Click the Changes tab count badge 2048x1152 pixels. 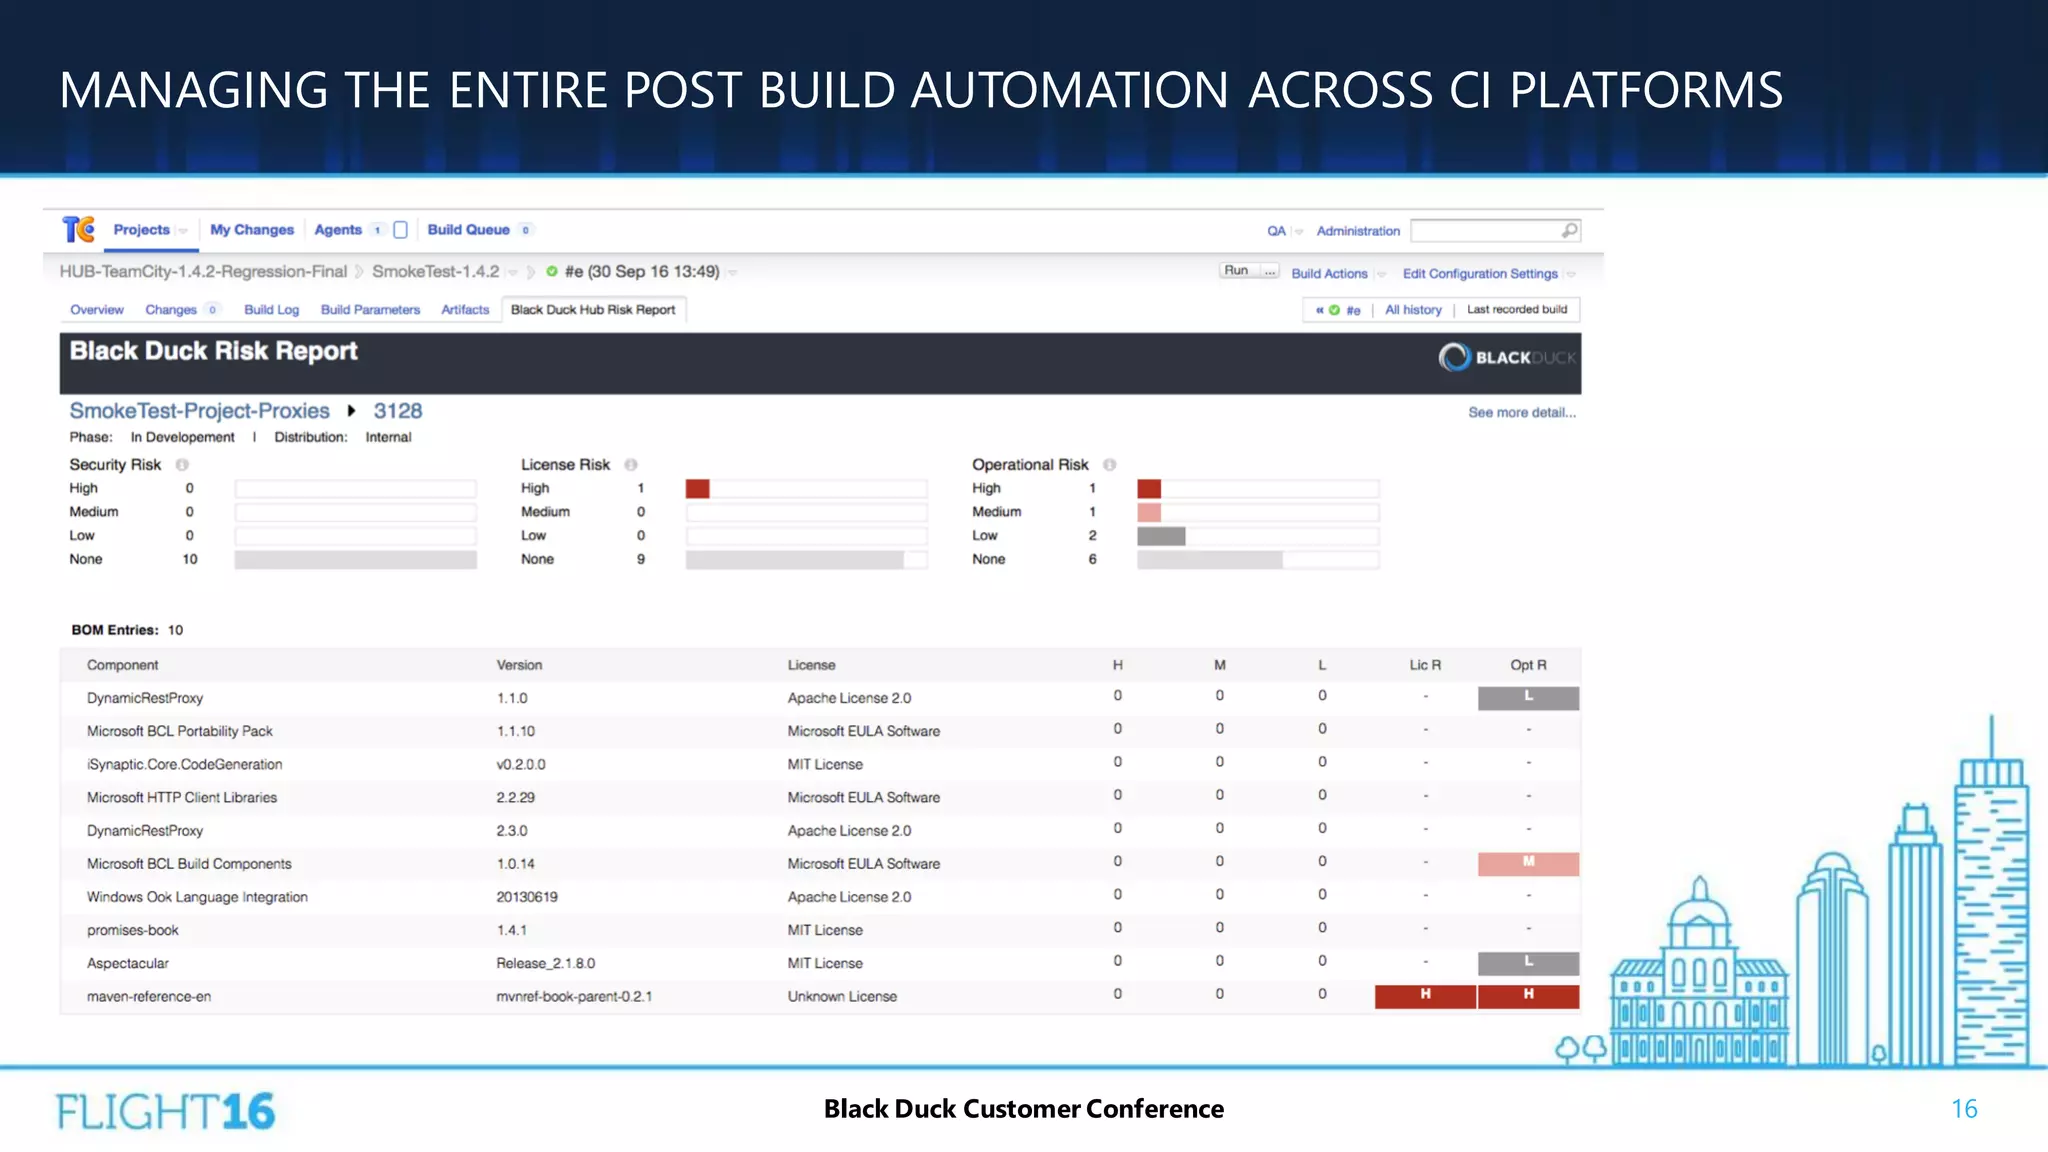(212, 310)
